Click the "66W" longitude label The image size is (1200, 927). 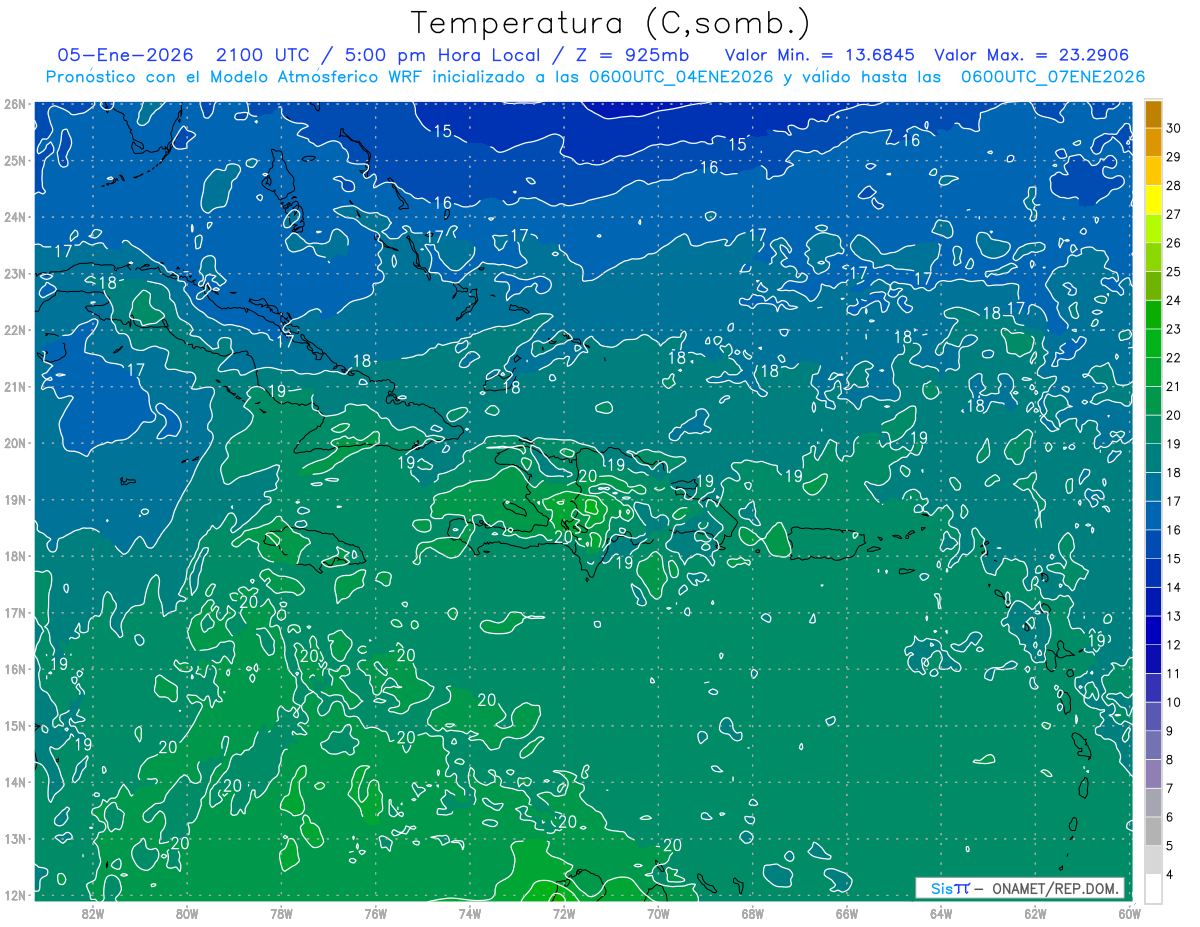(x=847, y=913)
